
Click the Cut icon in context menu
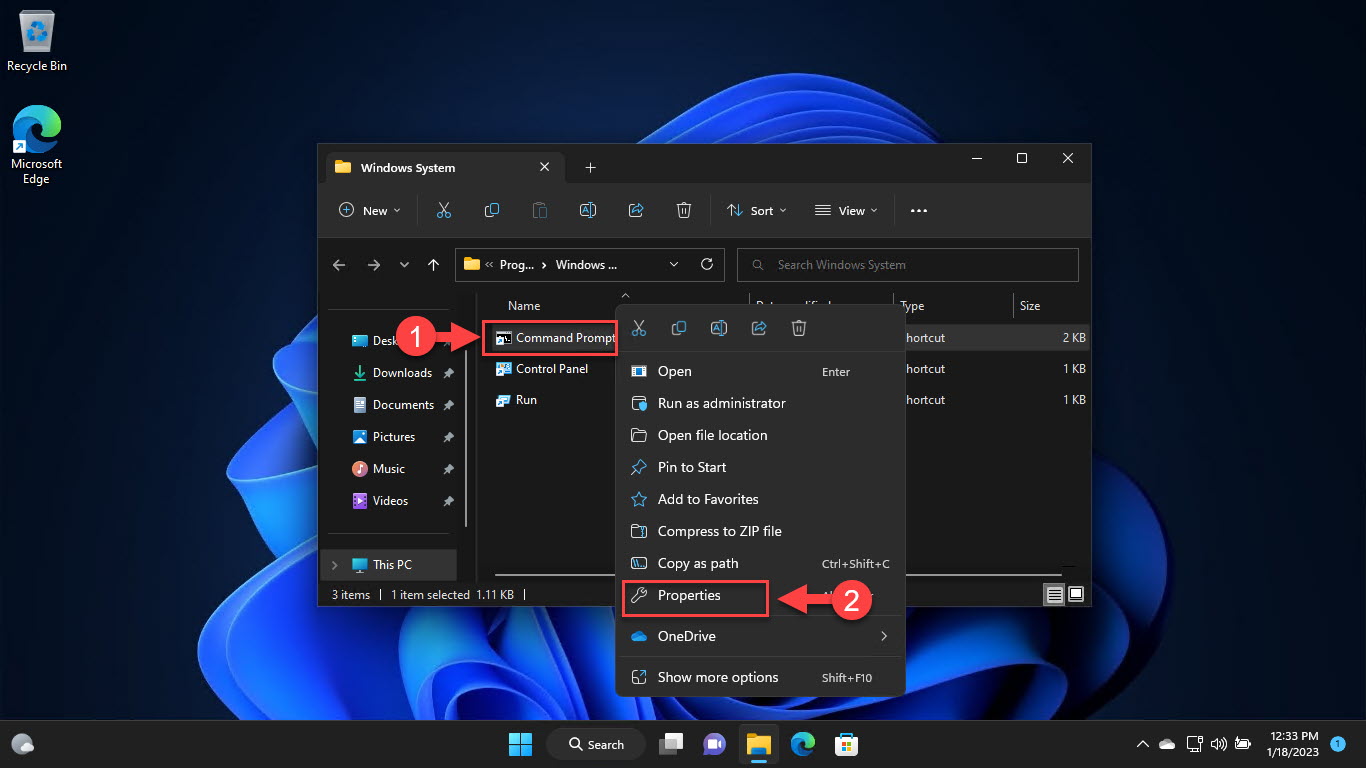pyautogui.click(x=639, y=328)
